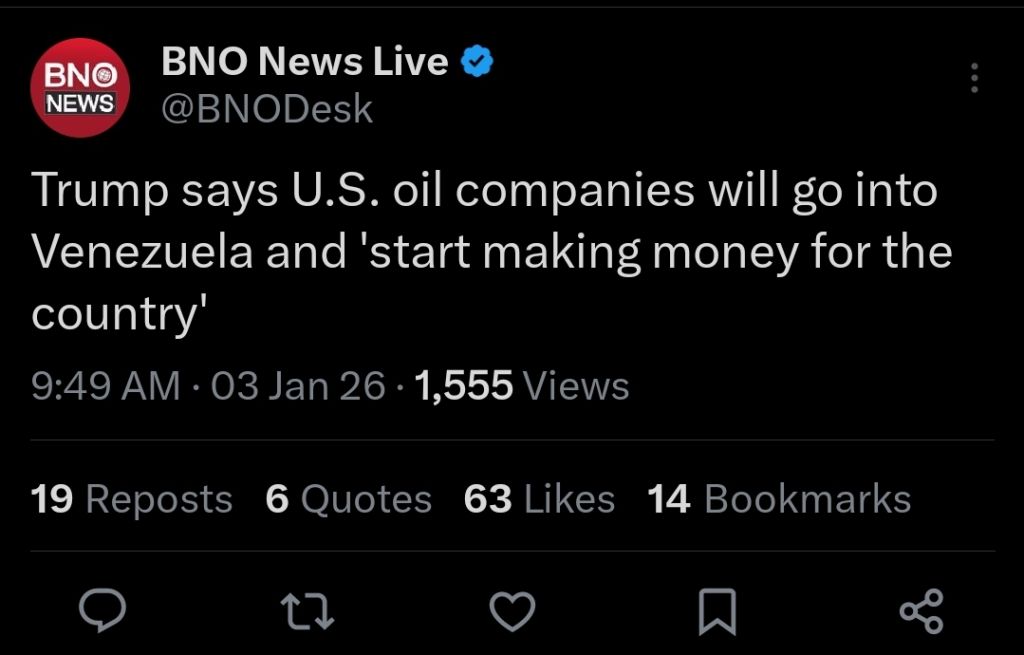The image size is (1024, 655).
Task: Click the tweet text about Venezuela
Action: click(x=490, y=251)
